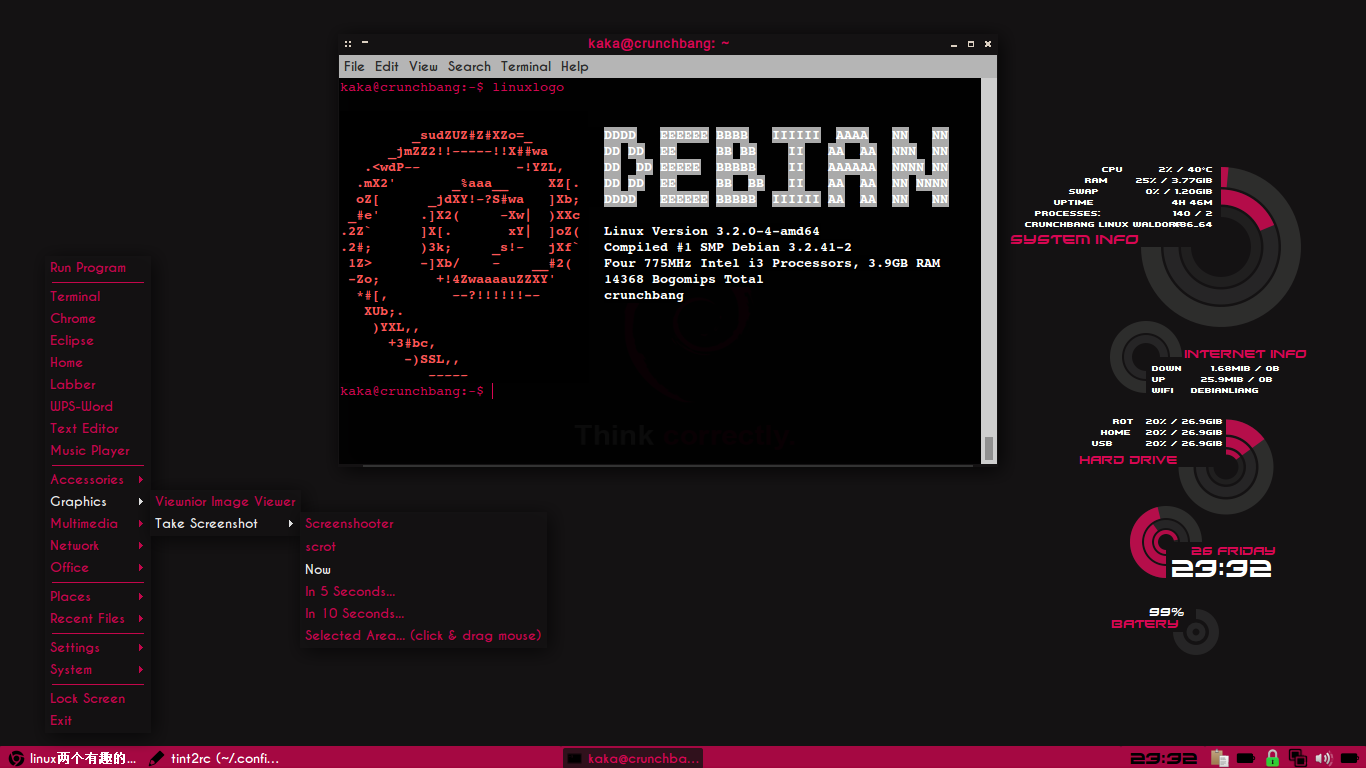Expand the Graphics submenu entry
The width and height of the screenshot is (1366, 768).
pyautogui.click(x=97, y=501)
